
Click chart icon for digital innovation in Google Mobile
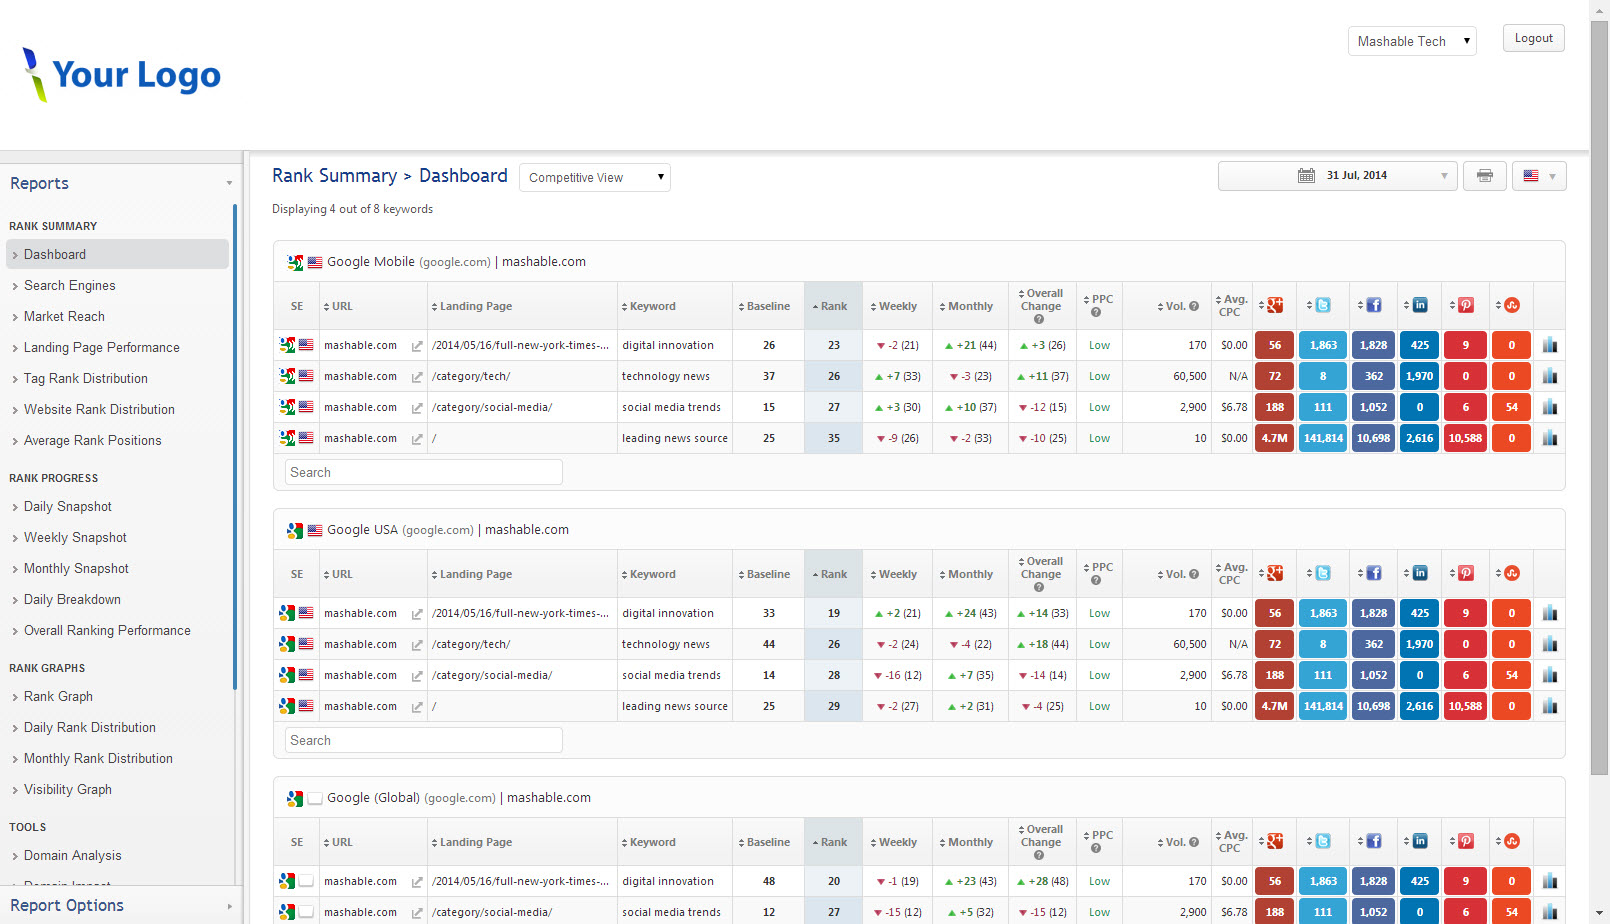1549,345
